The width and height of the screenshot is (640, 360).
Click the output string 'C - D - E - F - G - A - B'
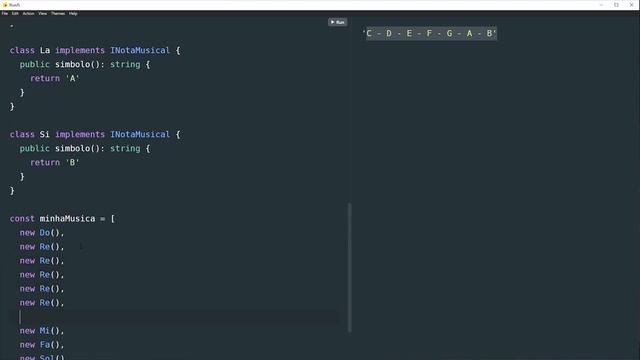429,33
